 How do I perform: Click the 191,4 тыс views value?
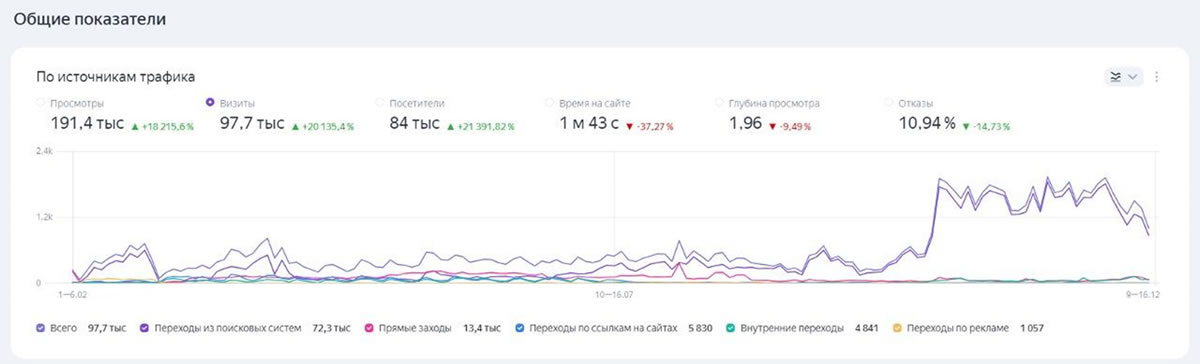pos(87,123)
